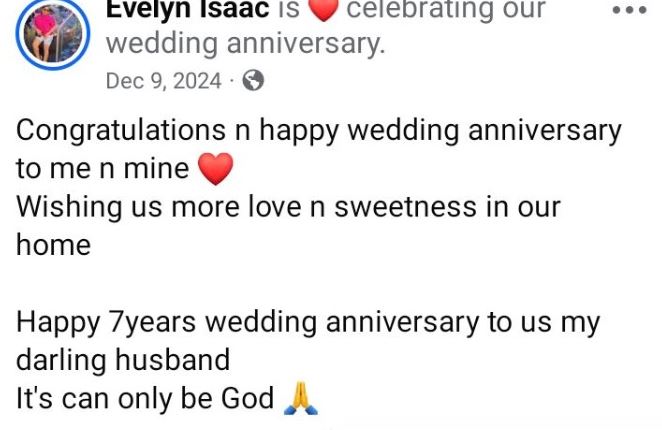Click the "darling husband" text

[x=123, y=360]
